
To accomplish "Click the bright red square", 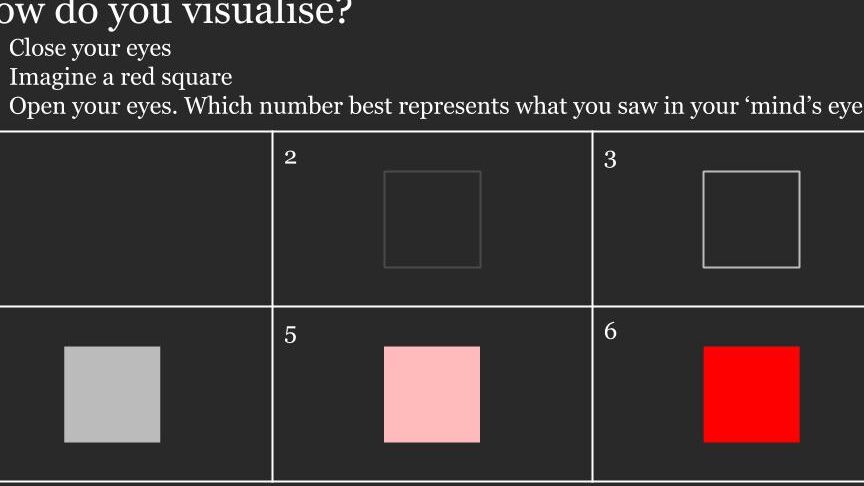I will point(752,395).
